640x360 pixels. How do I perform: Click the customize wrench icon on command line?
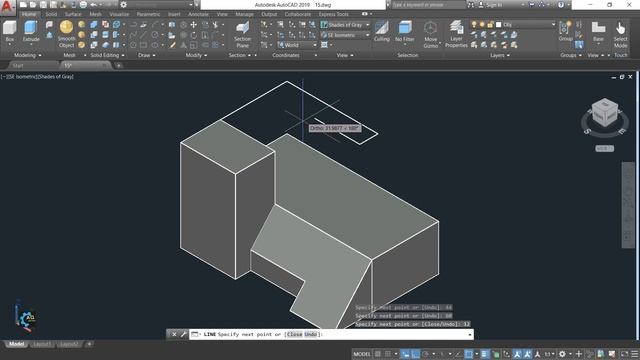(184, 334)
